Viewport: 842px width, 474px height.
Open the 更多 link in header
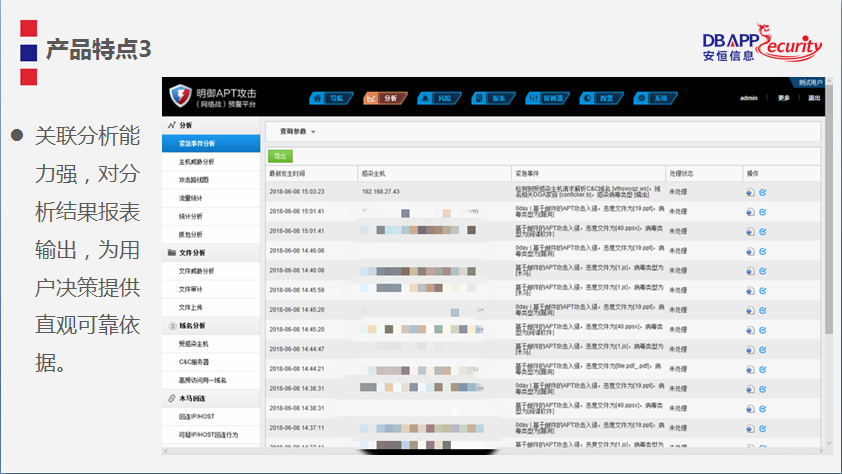[783, 98]
